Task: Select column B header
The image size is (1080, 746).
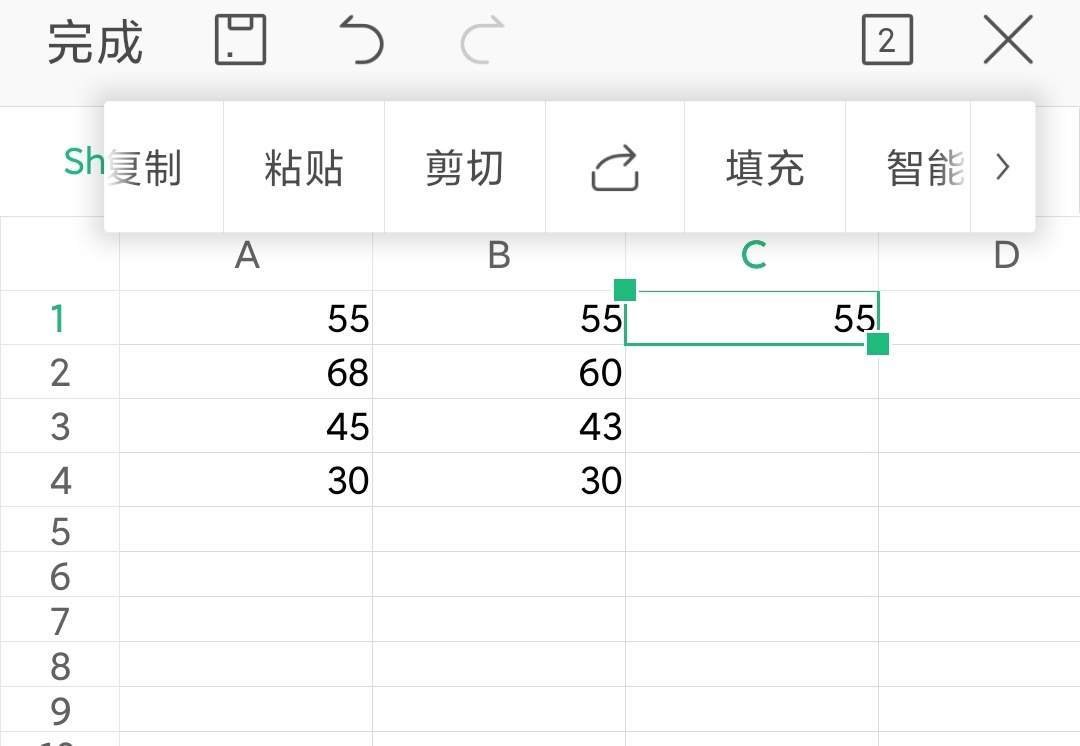Action: [x=499, y=256]
